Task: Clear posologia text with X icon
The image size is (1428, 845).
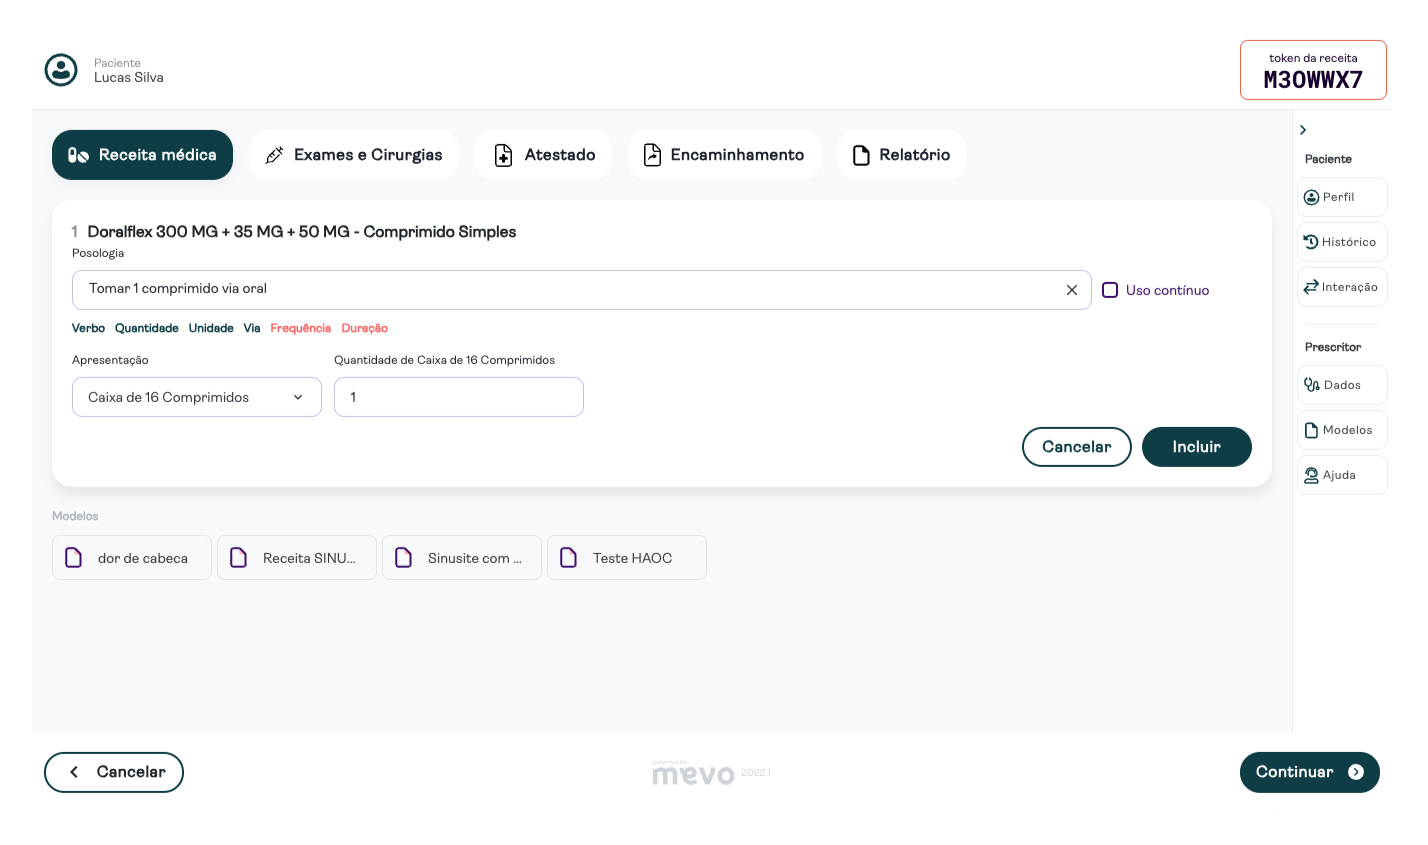Action: (x=1071, y=290)
